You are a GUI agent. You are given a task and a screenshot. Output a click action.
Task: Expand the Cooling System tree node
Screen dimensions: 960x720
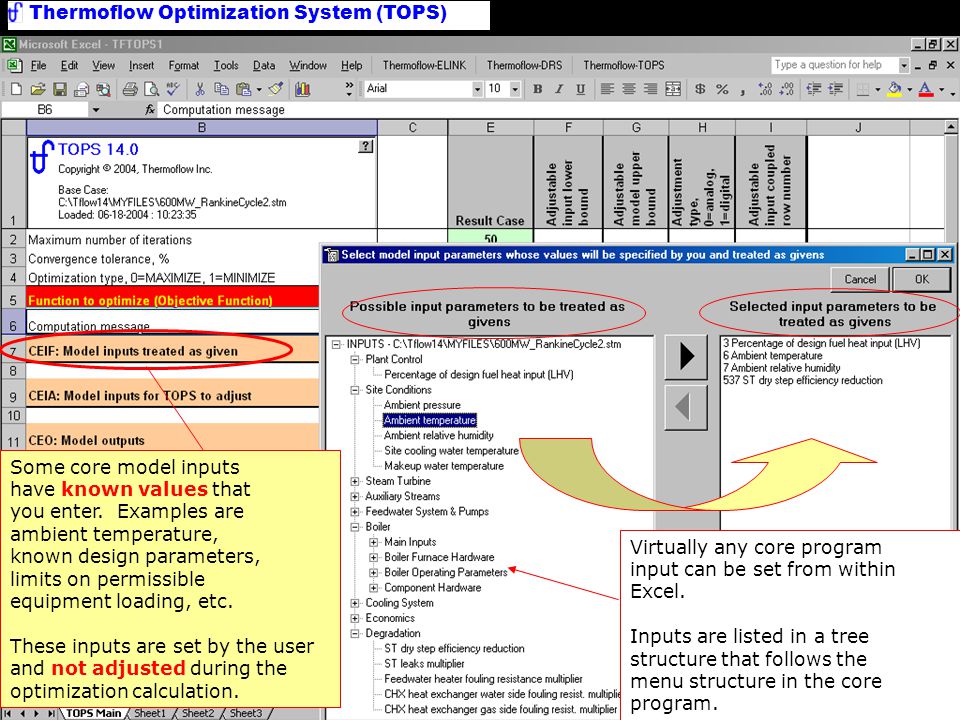(x=354, y=603)
